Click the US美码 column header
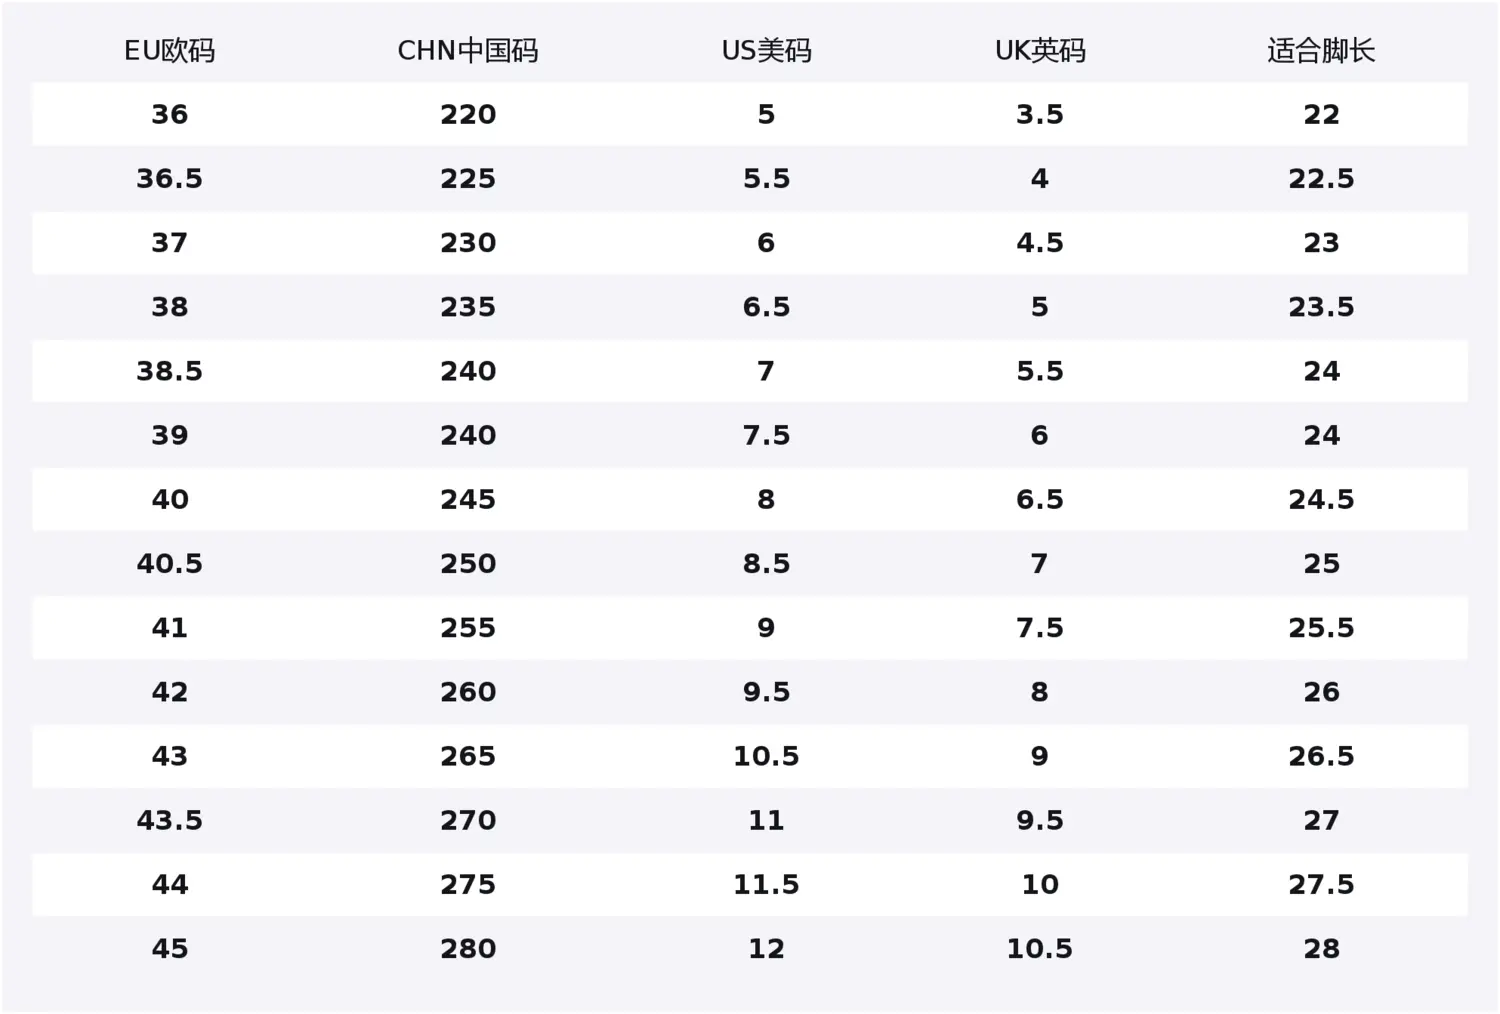This screenshot has height=1014, width=1500. pyautogui.click(x=766, y=50)
